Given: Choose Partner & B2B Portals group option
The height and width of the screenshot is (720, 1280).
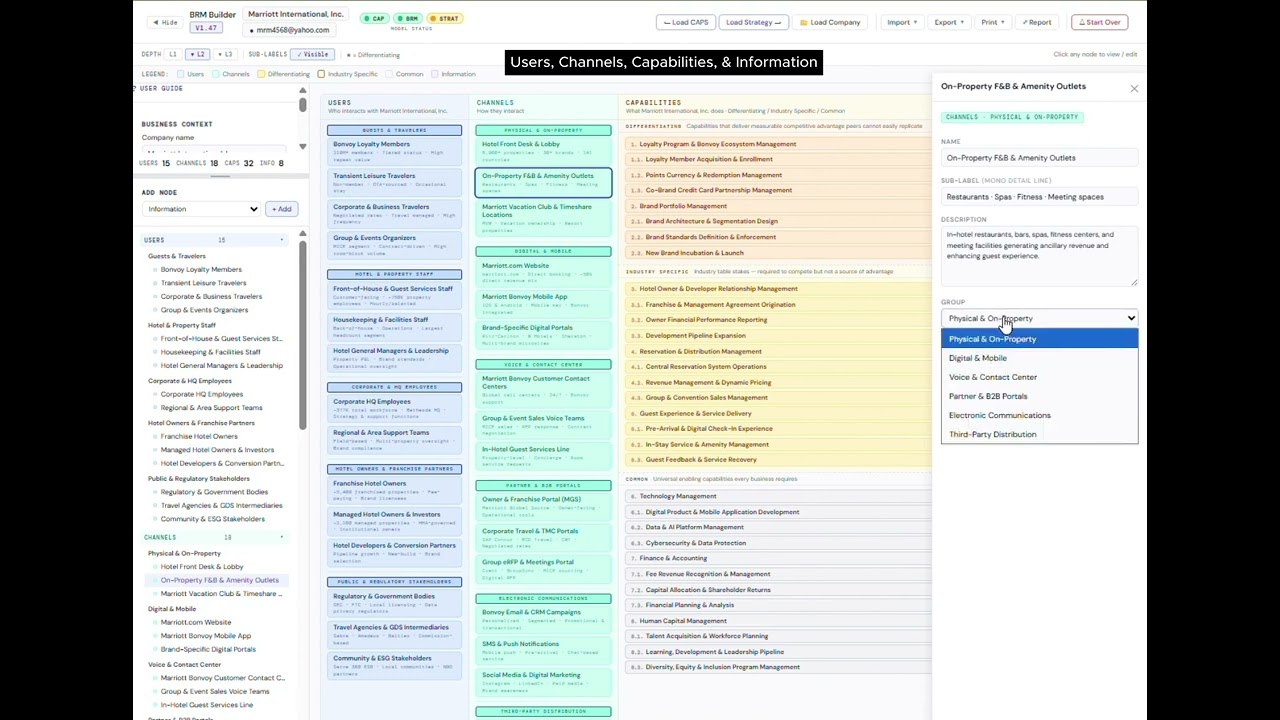Looking at the screenshot, I should point(1039,396).
